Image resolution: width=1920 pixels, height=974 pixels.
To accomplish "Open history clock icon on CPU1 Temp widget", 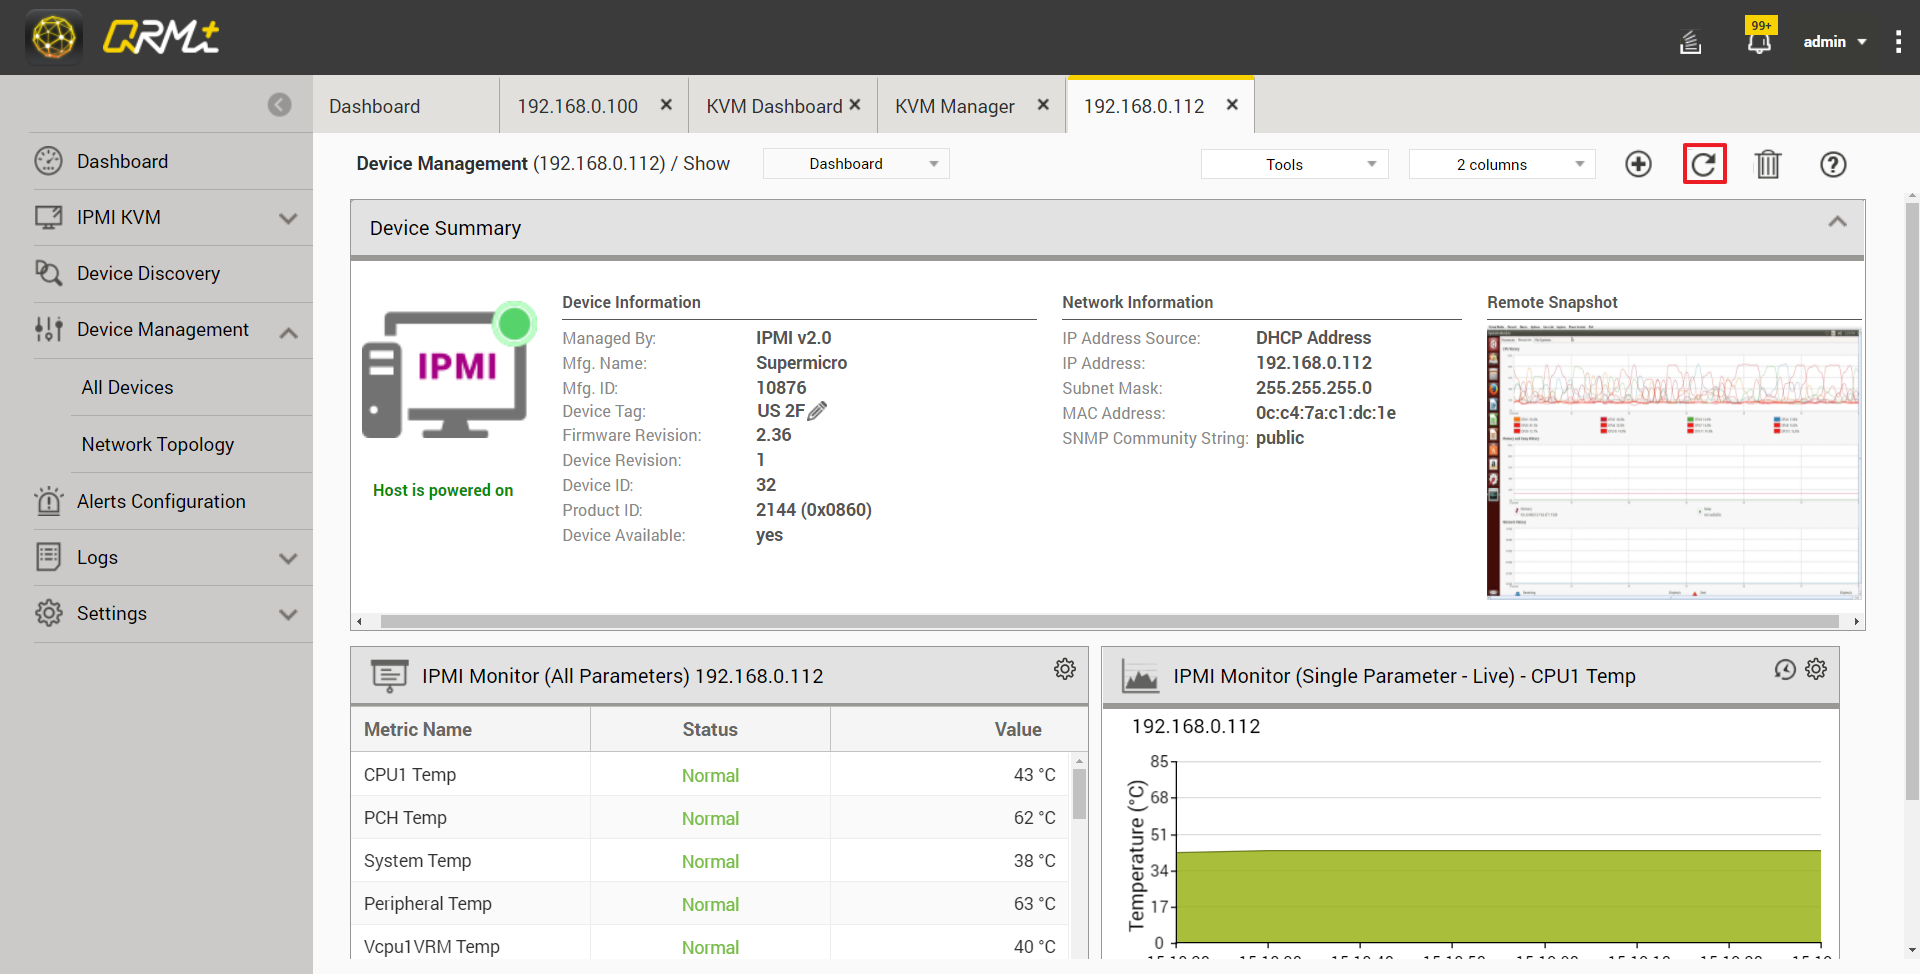I will pos(1785,669).
